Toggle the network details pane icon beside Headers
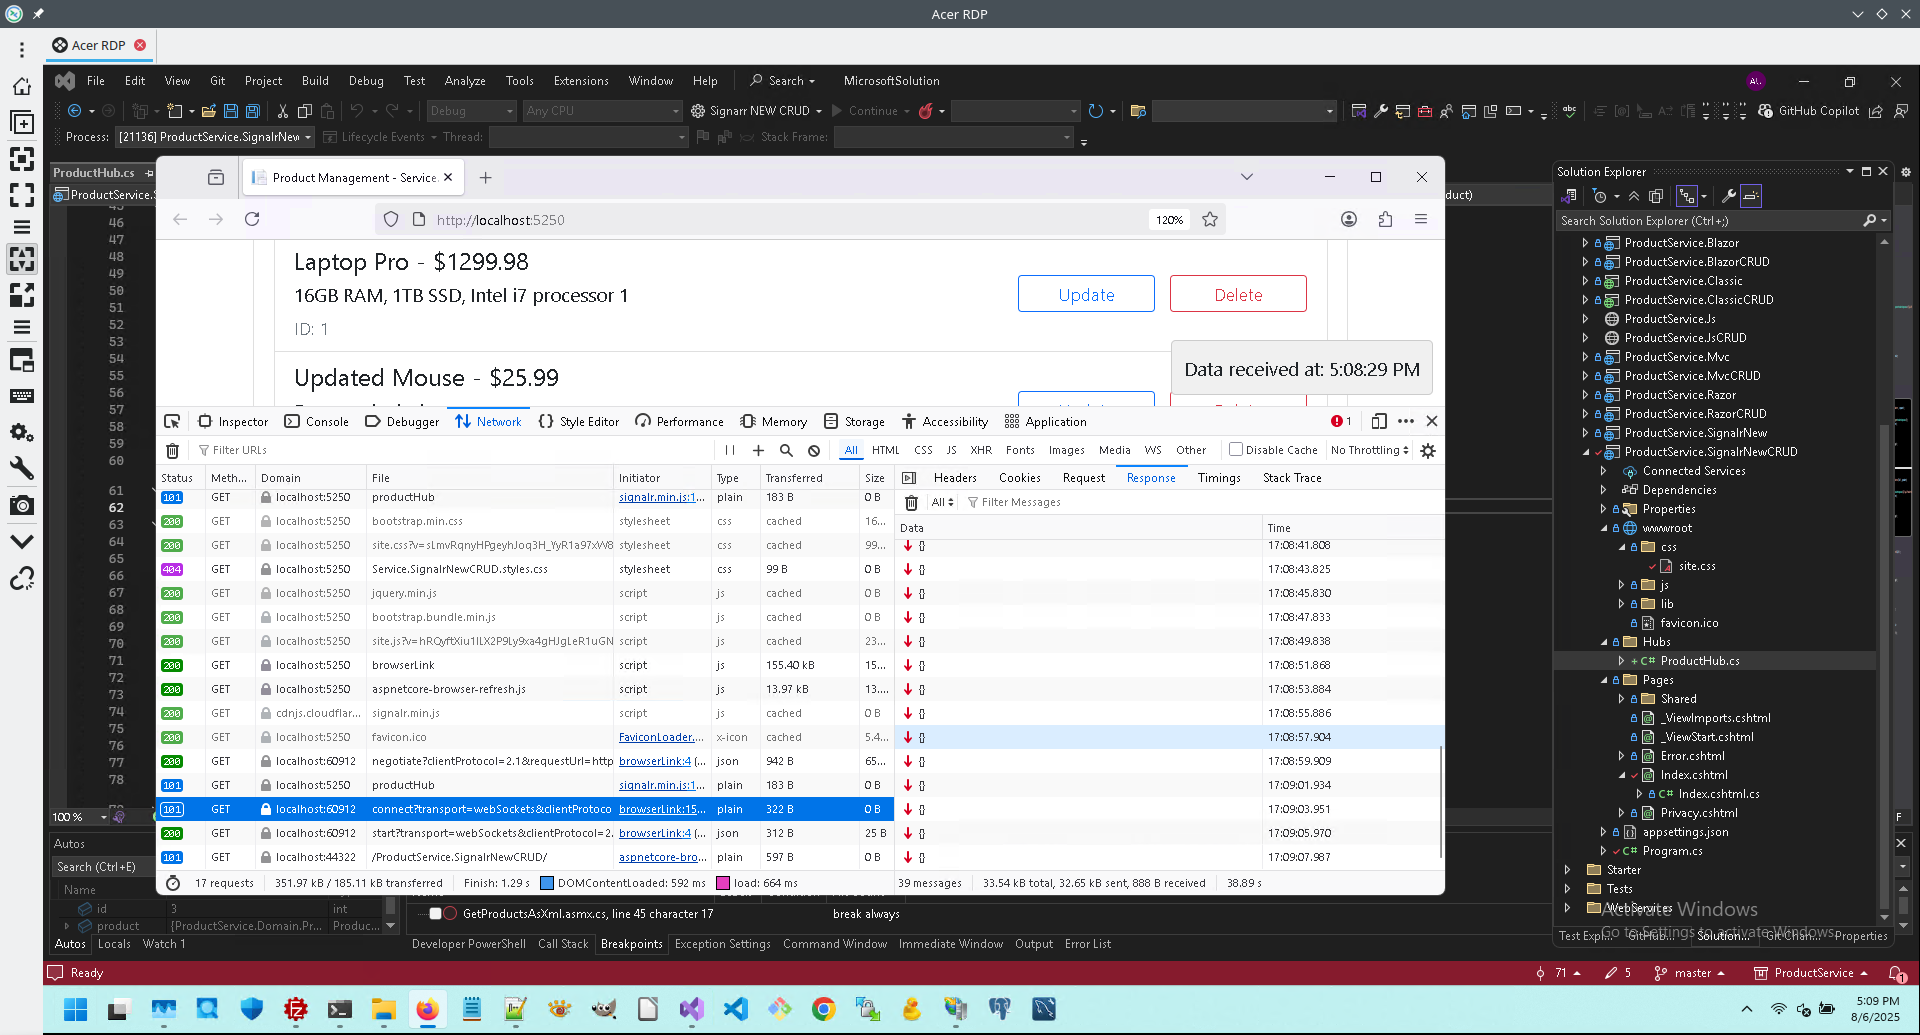Screen dimensions: 1920x1035 coord(909,478)
